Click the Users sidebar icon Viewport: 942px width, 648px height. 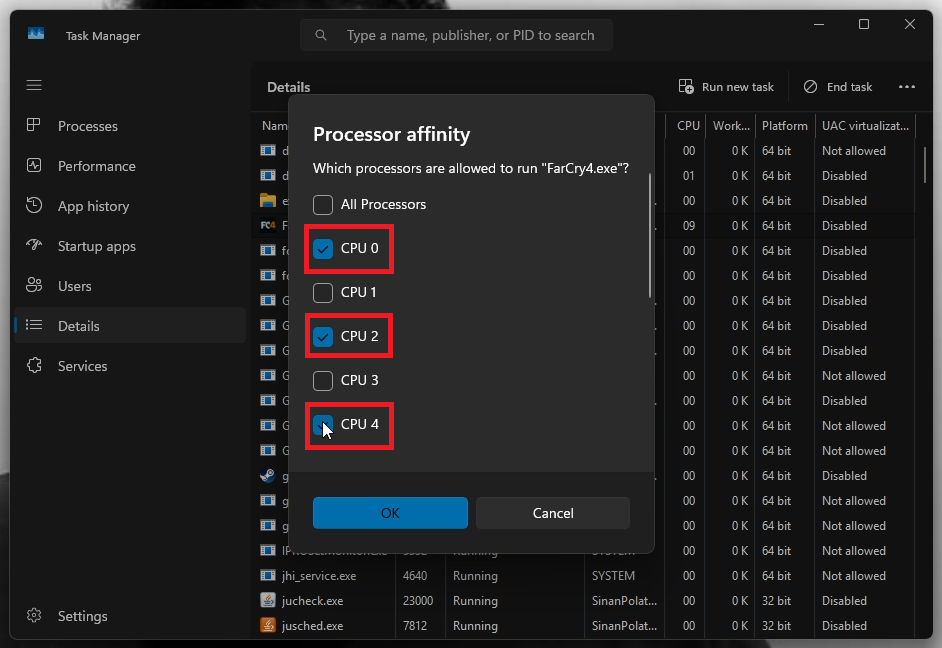tap(34, 285)
